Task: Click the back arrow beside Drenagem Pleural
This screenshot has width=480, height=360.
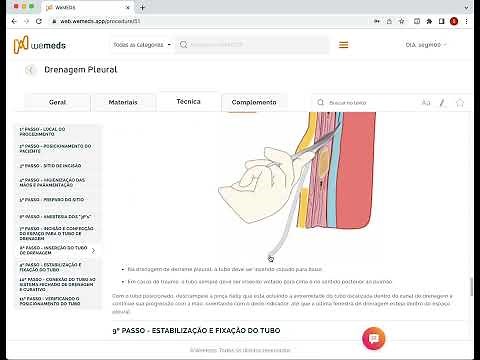Action: tap(29, 70)
